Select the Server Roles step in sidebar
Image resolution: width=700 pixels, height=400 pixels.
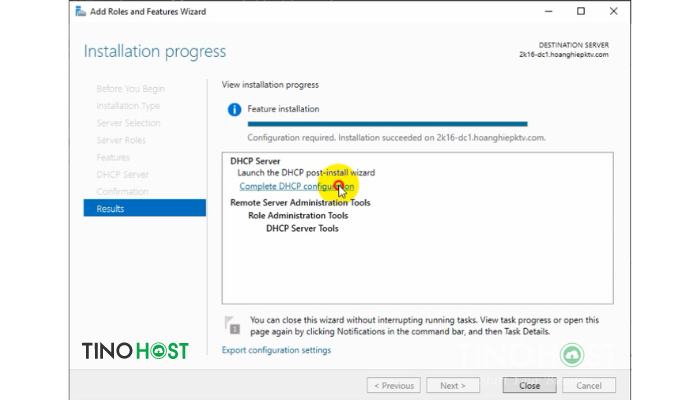(x=121, y=140)
